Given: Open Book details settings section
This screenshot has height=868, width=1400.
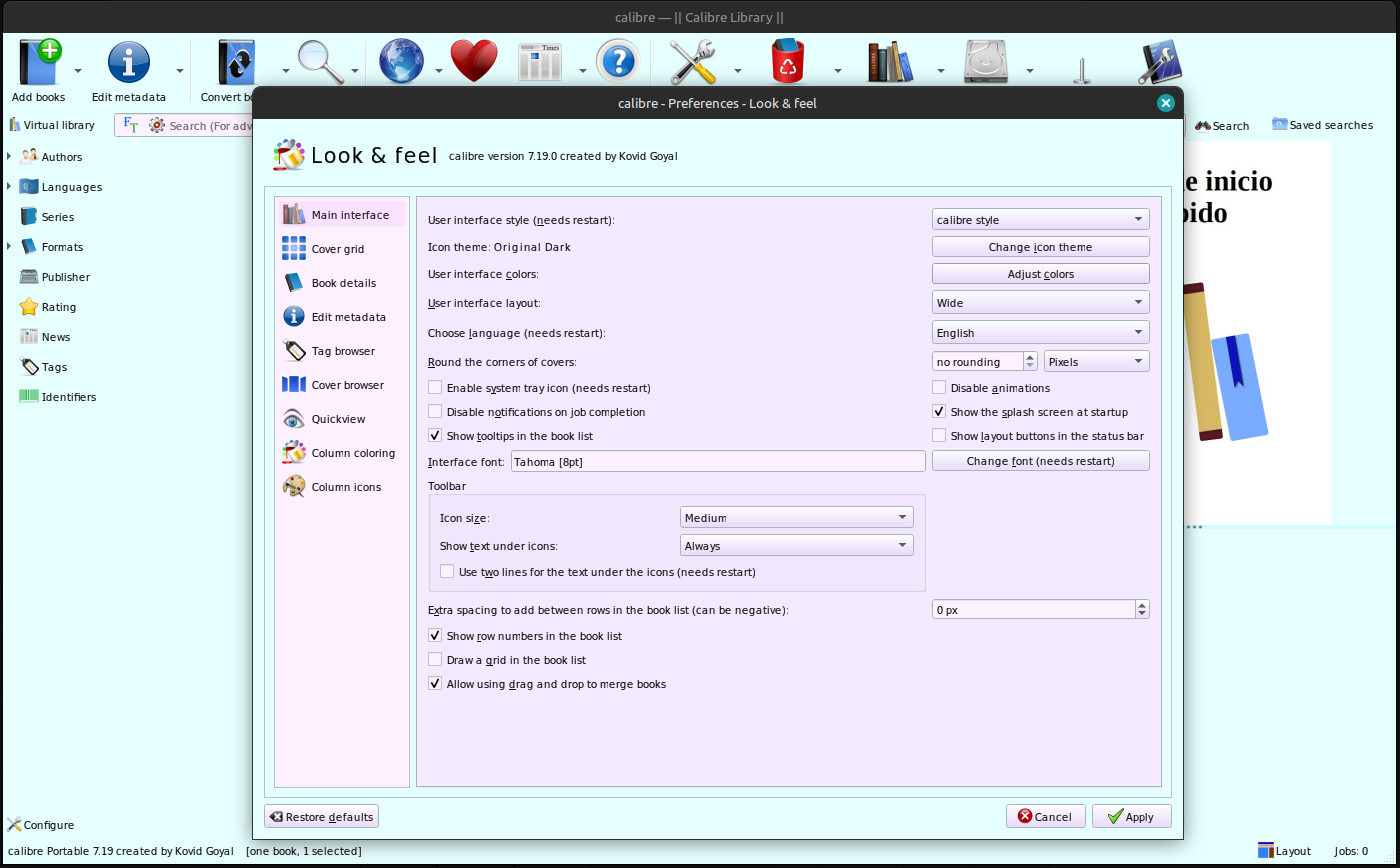Looking at the screenshot, I should point(340,283).
